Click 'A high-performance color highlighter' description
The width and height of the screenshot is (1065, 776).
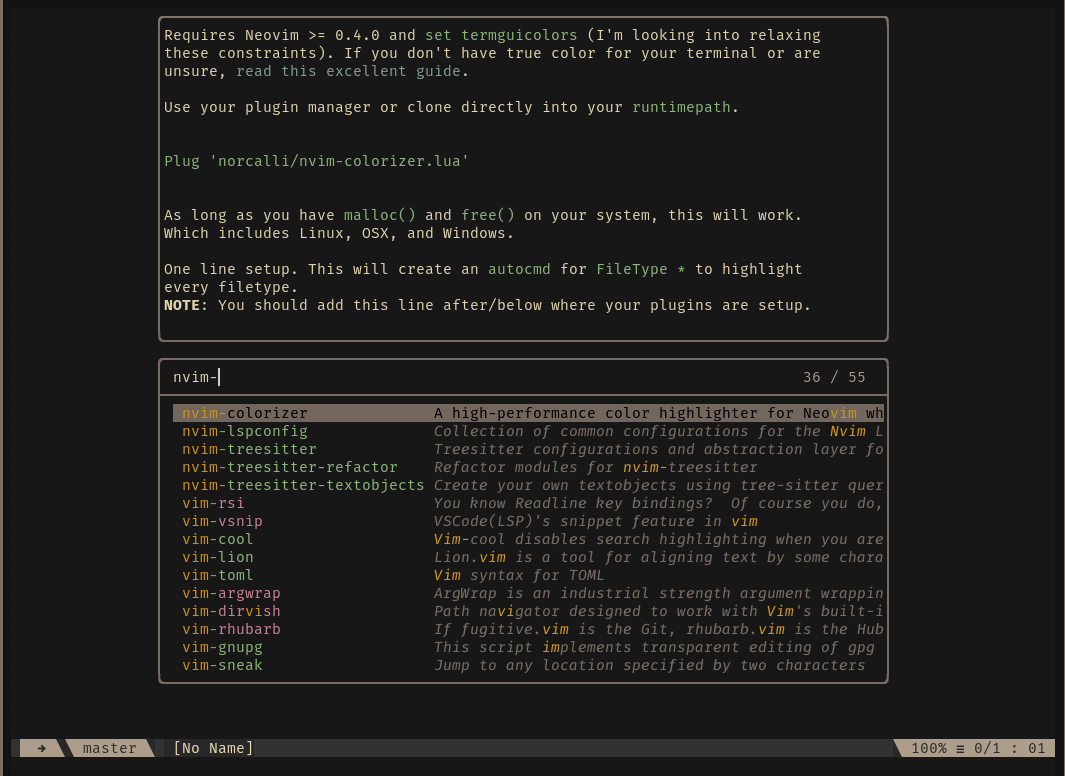click(x=658, y=413)
